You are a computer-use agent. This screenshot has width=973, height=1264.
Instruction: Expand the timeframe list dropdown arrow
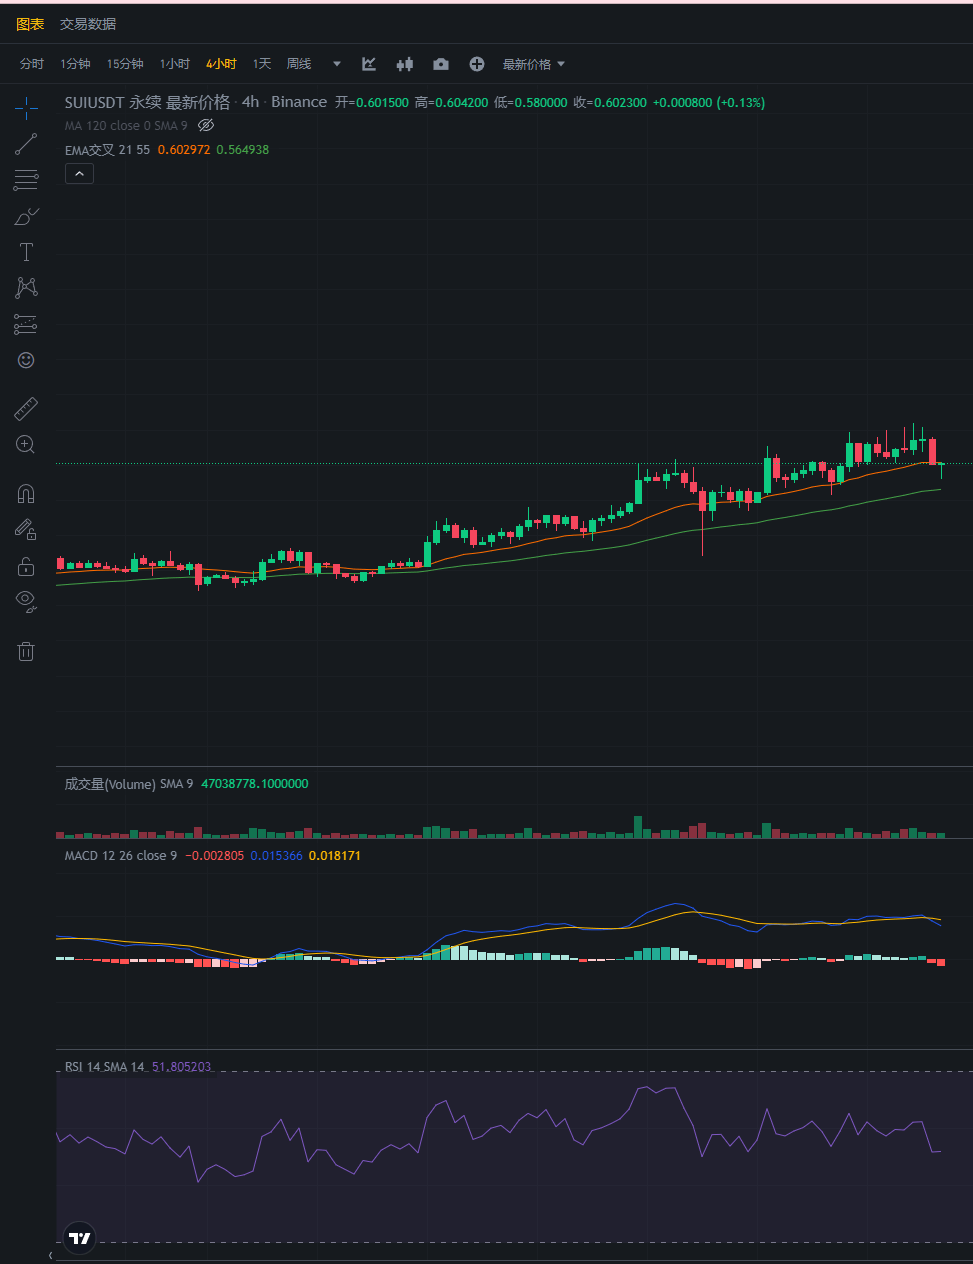[335, 63]
